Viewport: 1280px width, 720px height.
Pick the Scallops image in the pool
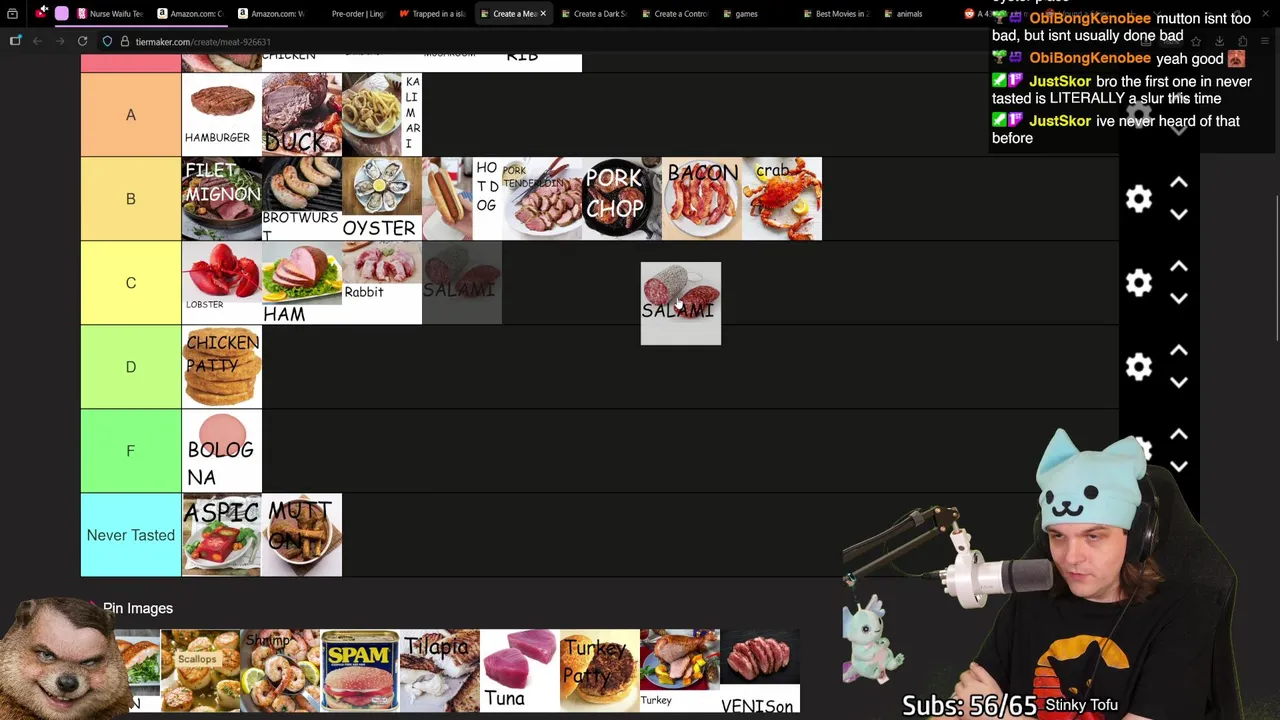200,670
